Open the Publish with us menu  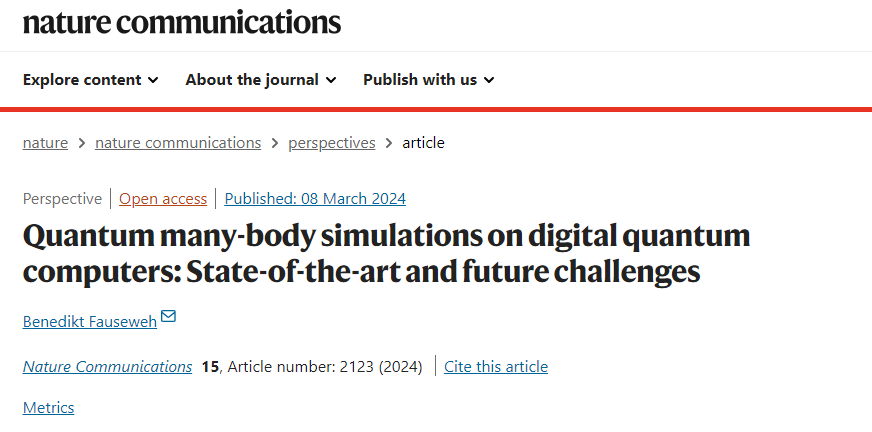tap(429, 80)
